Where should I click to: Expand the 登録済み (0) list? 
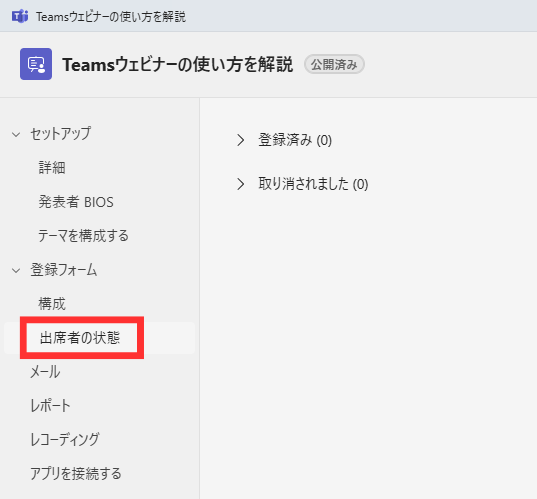241,140
